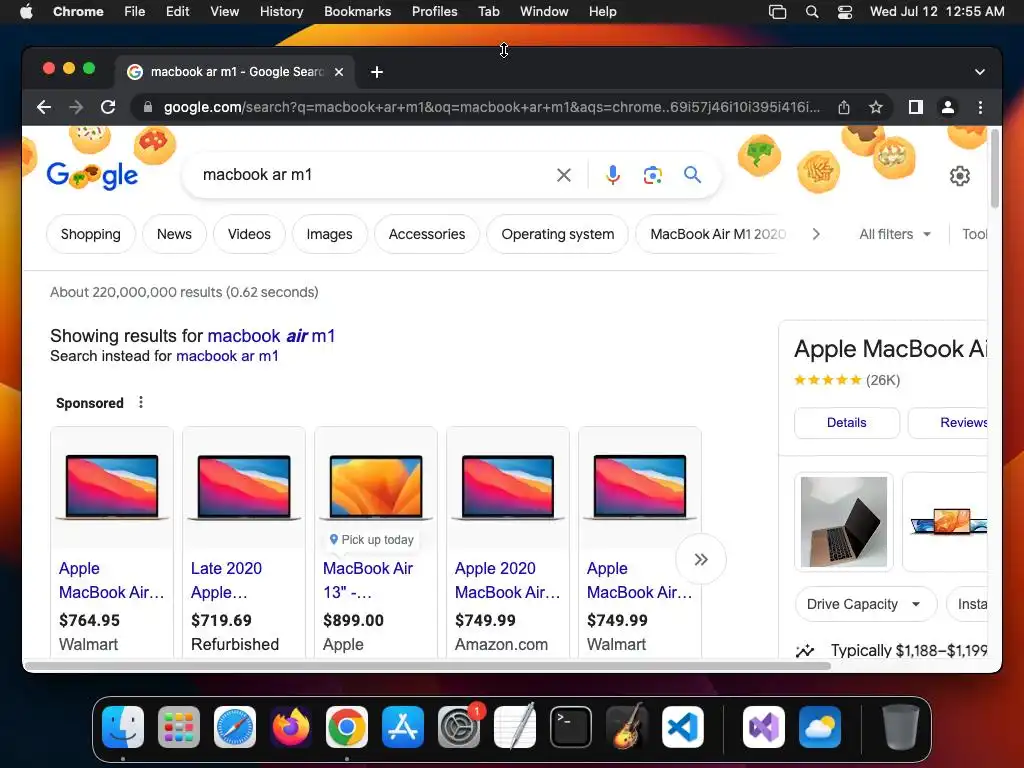Viewport: 1024px width, 768px height.
Task: Click the Chrome address bar URL
Action: coord(491,107)
